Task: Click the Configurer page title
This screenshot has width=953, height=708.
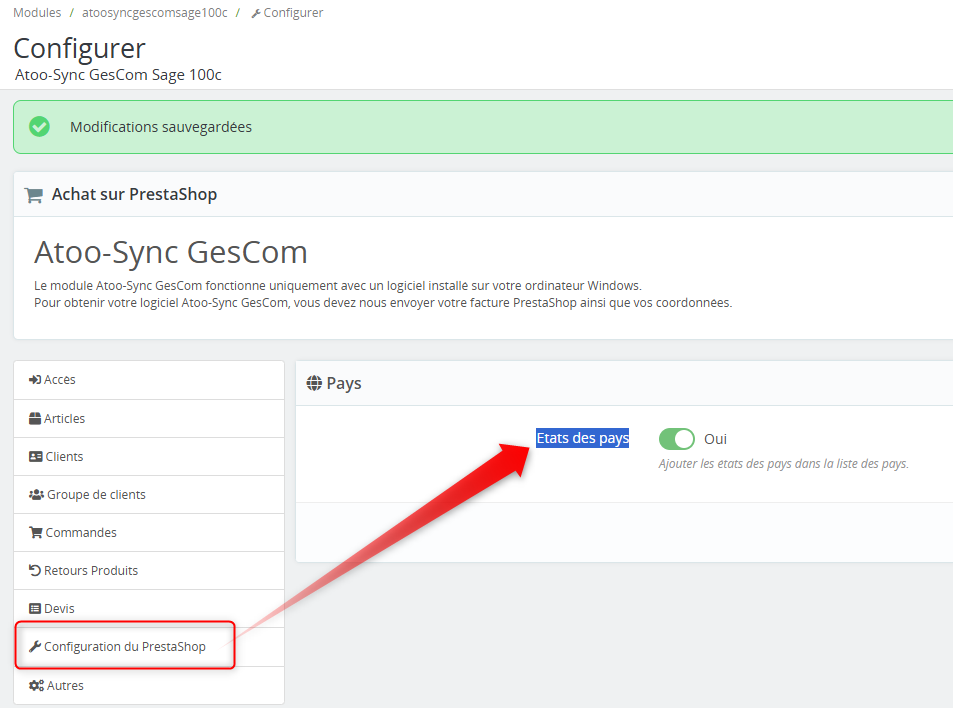Action: [x=80, y=49]
